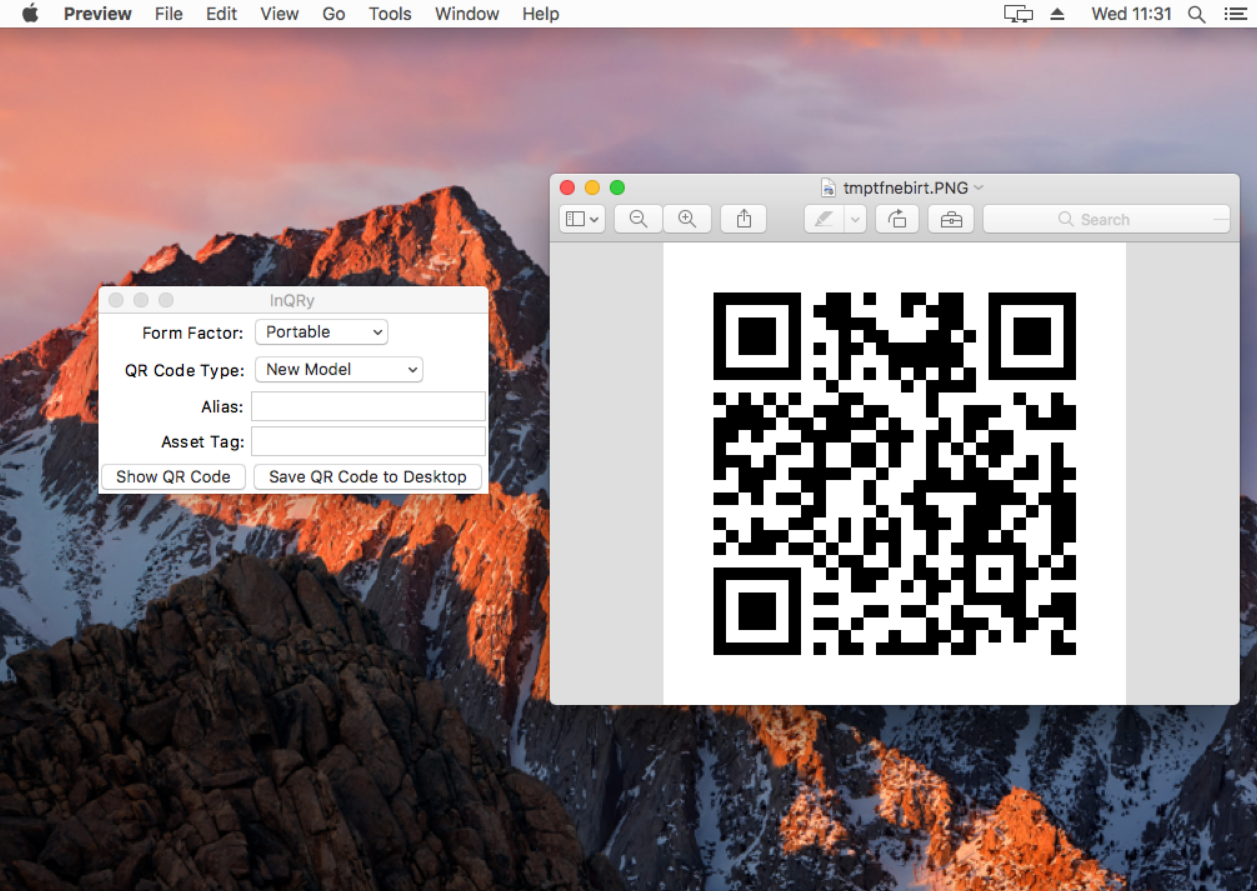Click the QR code image

(x=895, y=474)
